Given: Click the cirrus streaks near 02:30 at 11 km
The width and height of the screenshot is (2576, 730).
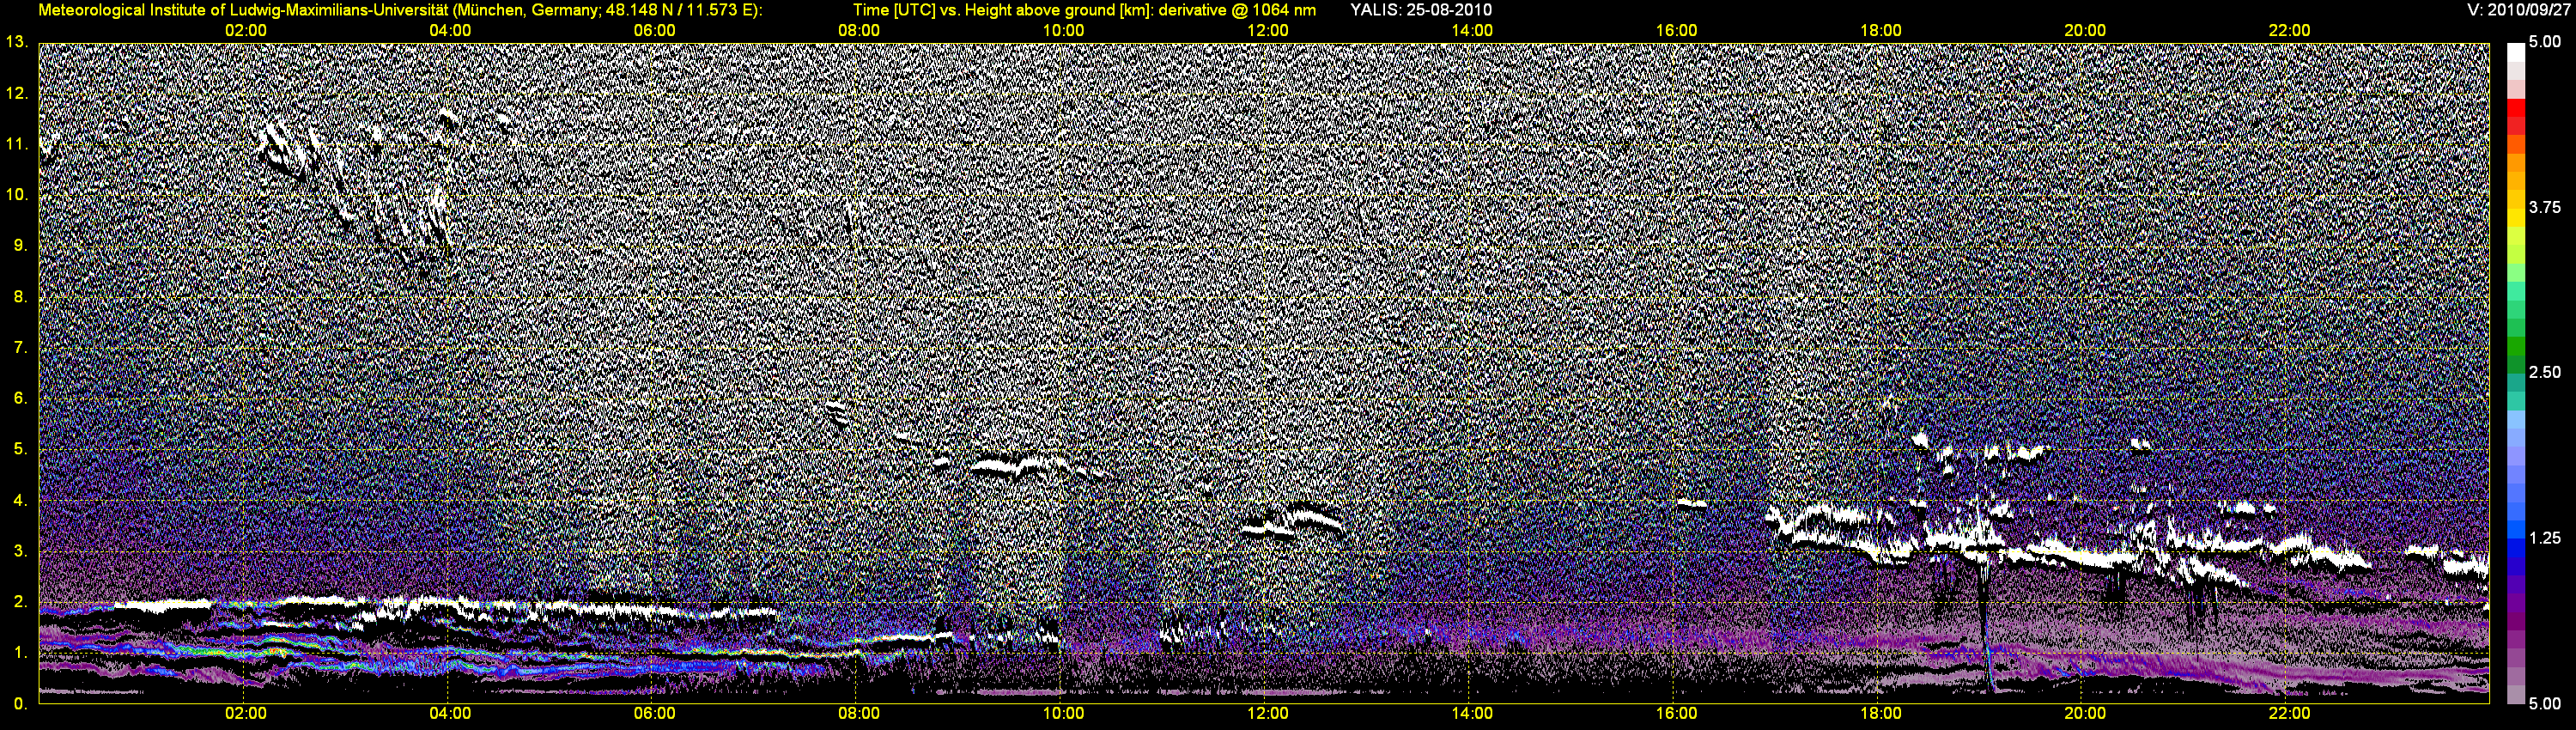Looking at the screenshot, I should click(x=290, y=150).
